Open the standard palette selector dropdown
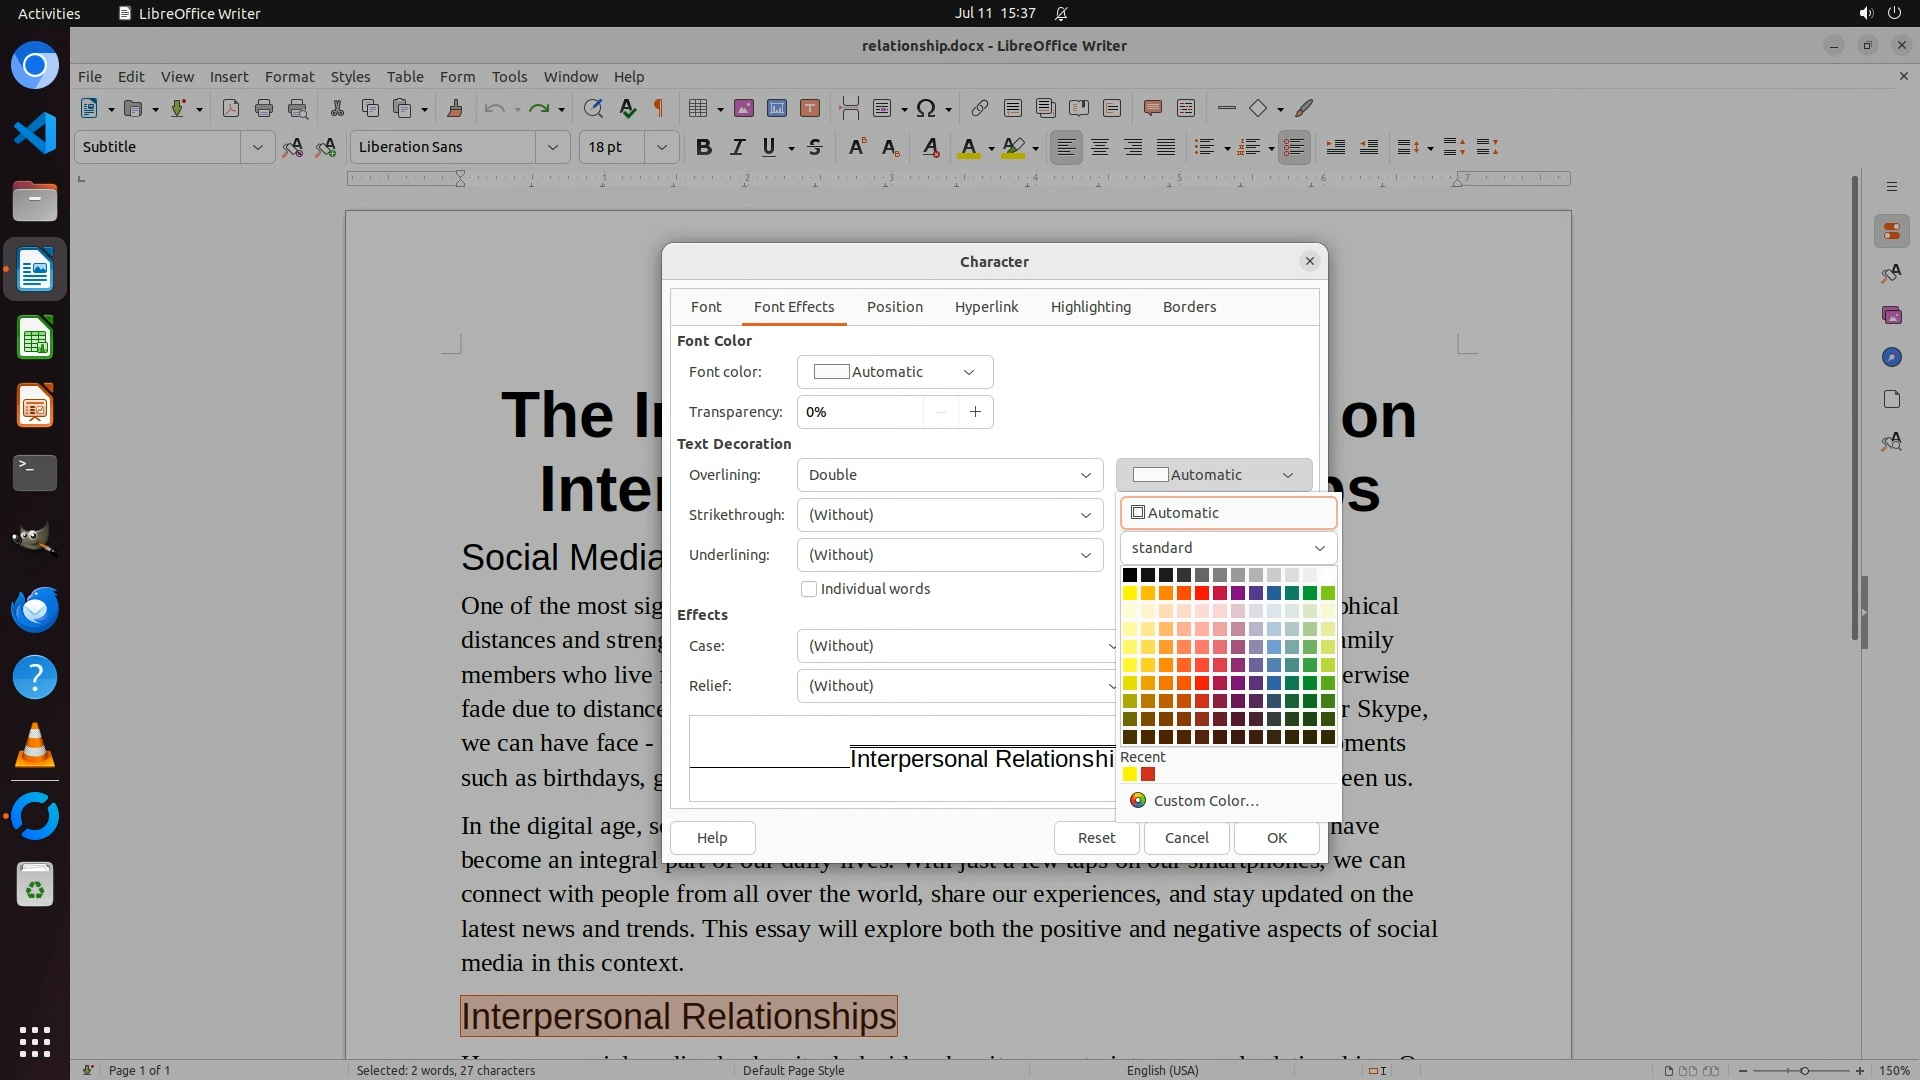Image resolution: width=1920 pixels, height=1080 pixels. [x=1228, y=548]
